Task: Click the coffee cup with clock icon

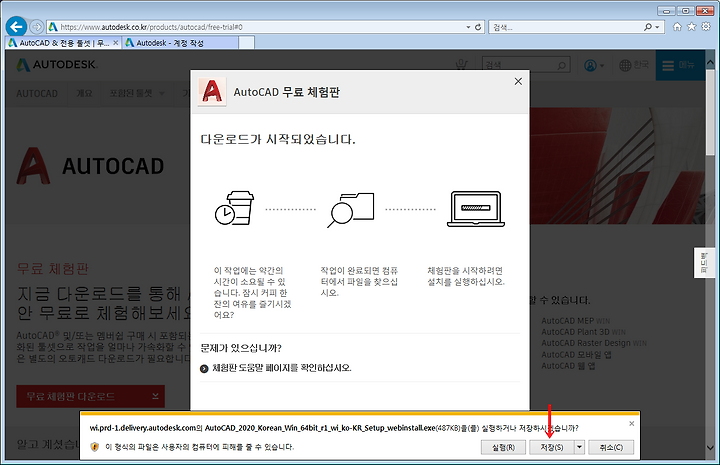Action: coord(235,208)
